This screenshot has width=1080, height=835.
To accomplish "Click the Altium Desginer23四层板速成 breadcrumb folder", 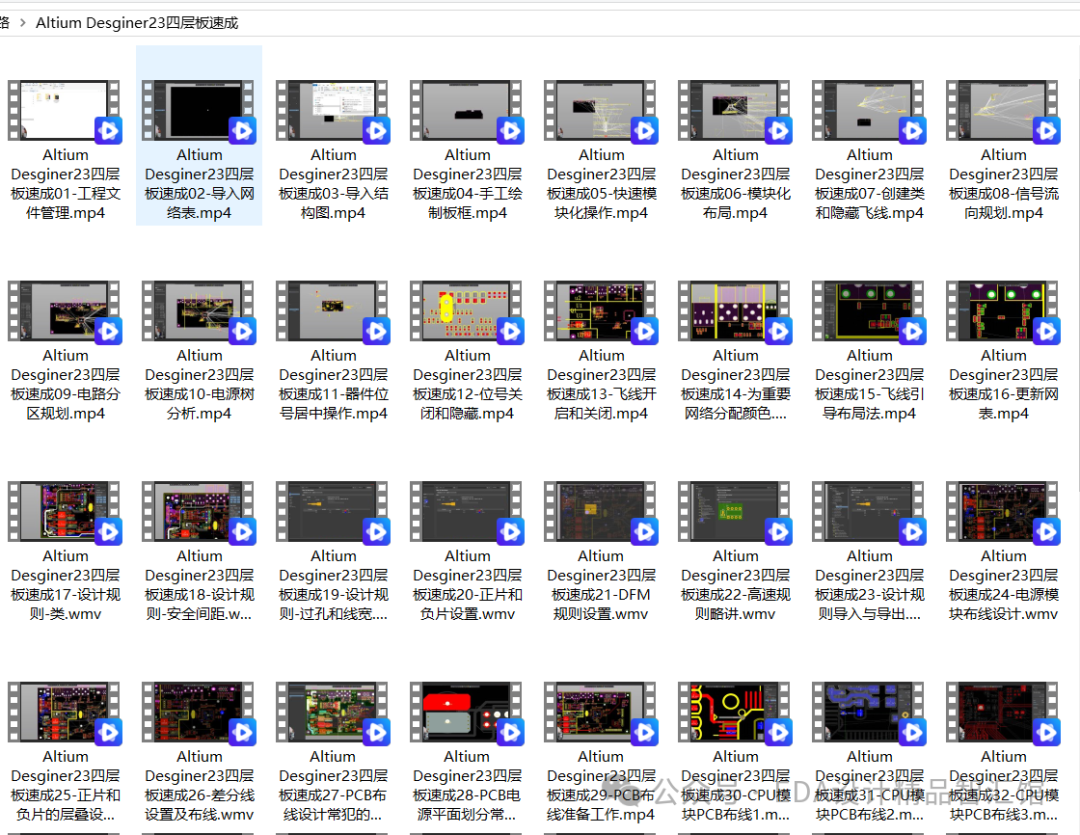I will tap(137, 22).
